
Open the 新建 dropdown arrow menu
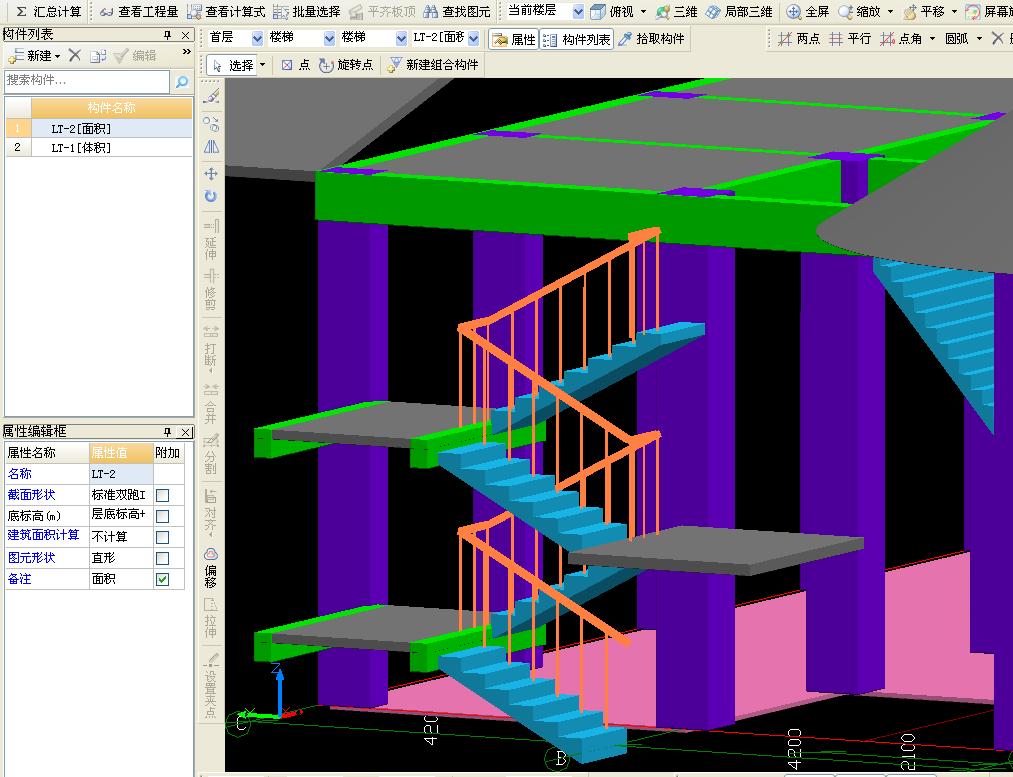click(58, 56)
